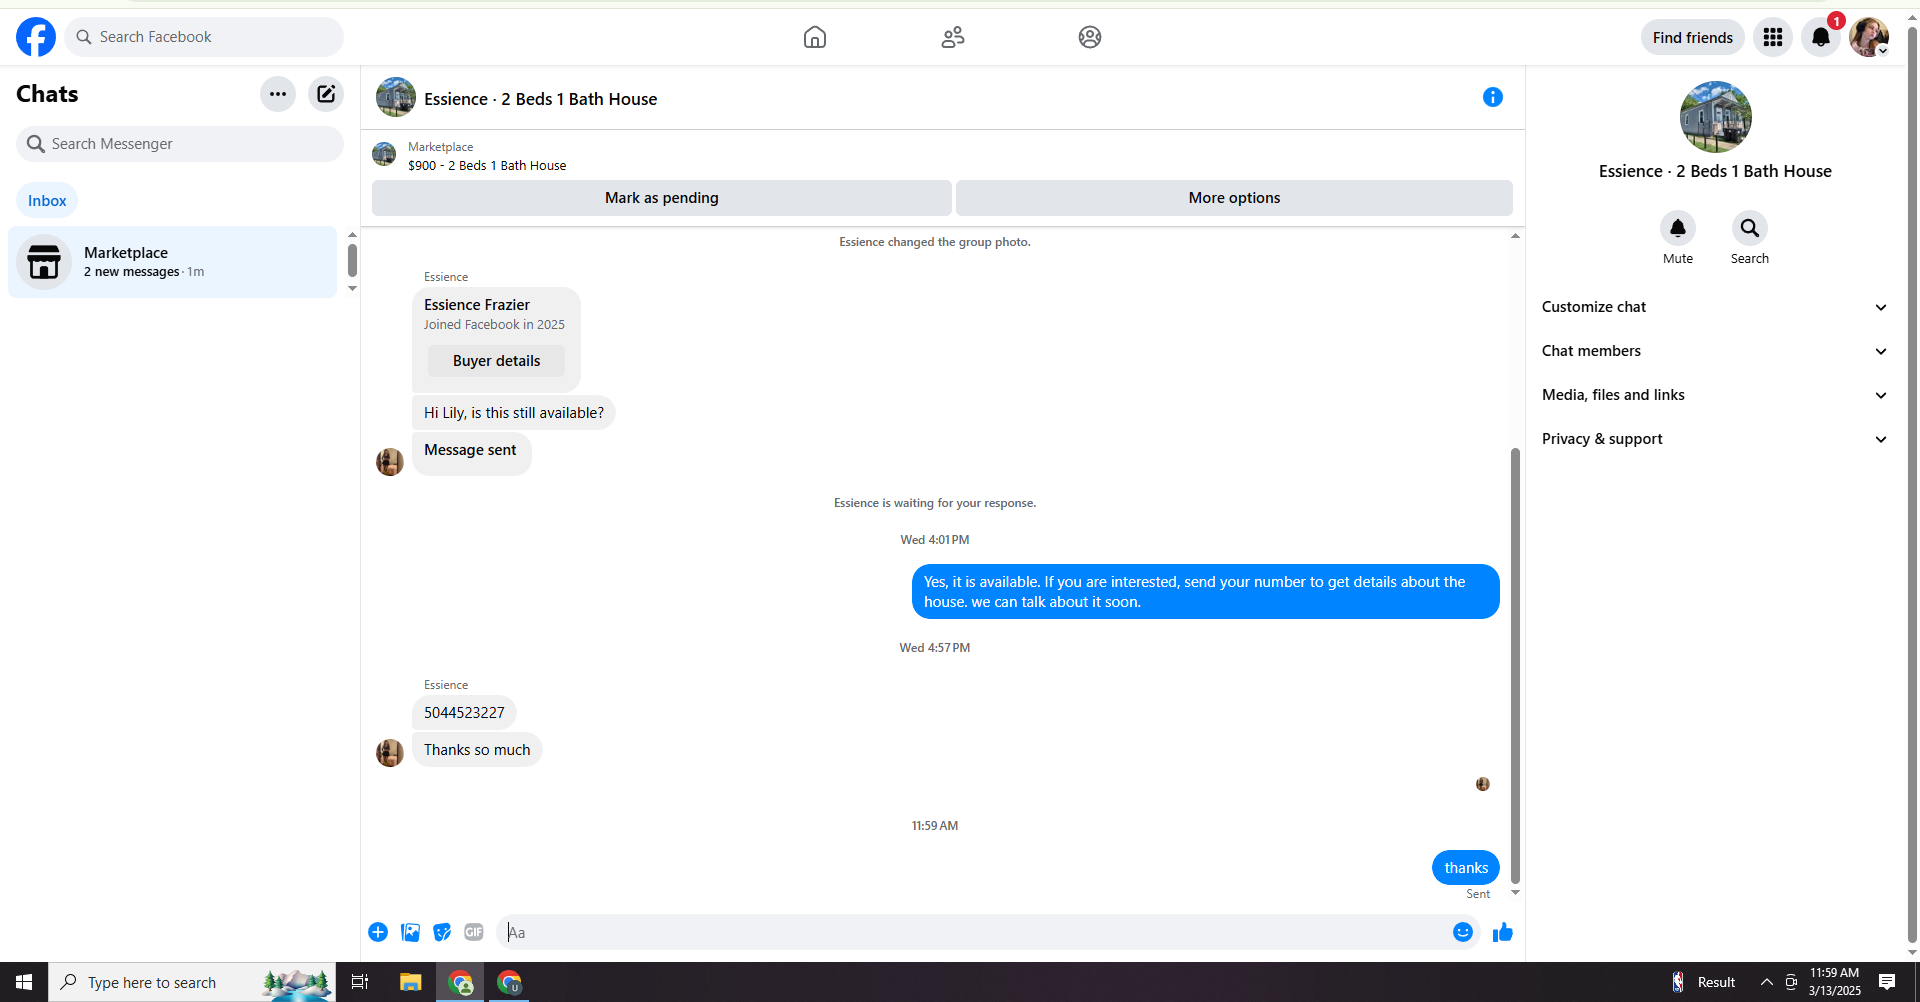Open more actions plus icon in composer
Viewport: 1920px width, 1002px height.
coord(378,932)
